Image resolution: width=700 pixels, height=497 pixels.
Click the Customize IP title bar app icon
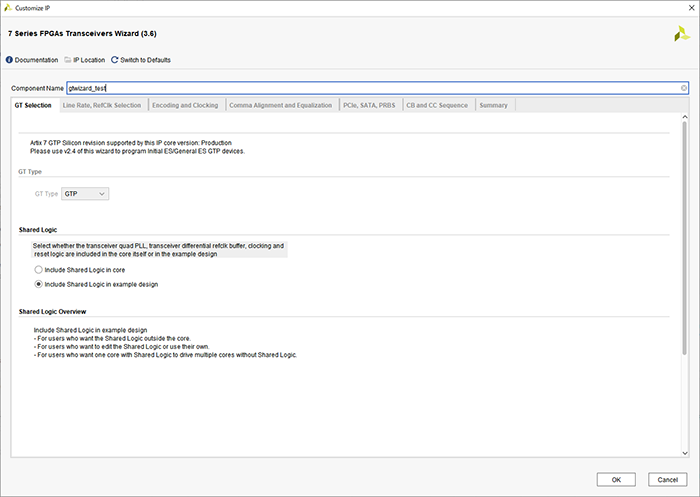(x=8, y=8)
